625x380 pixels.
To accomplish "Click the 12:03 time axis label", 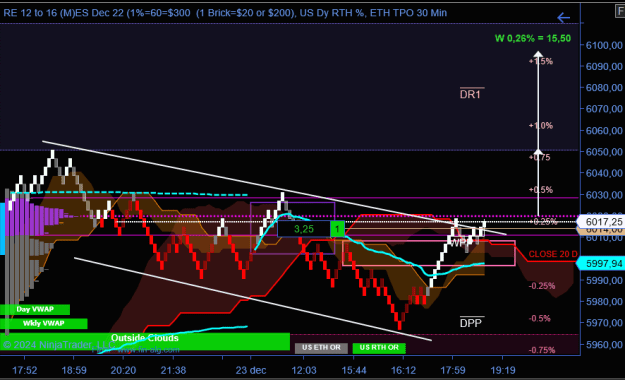I will [x=304, y=370].
